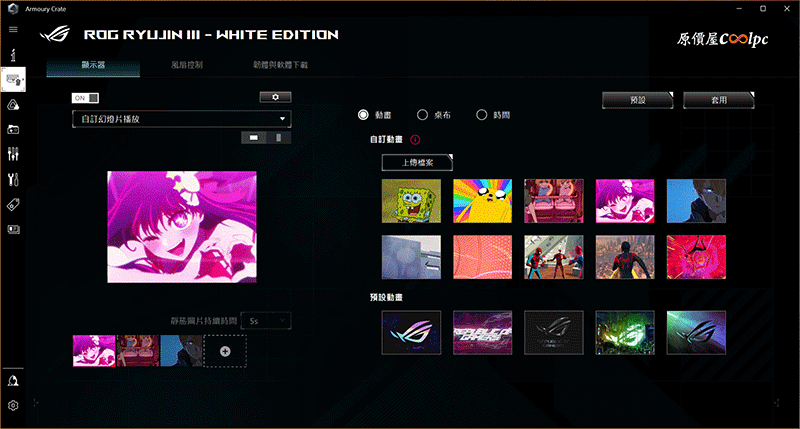Click the ROG logo in header

pos(55,34)
